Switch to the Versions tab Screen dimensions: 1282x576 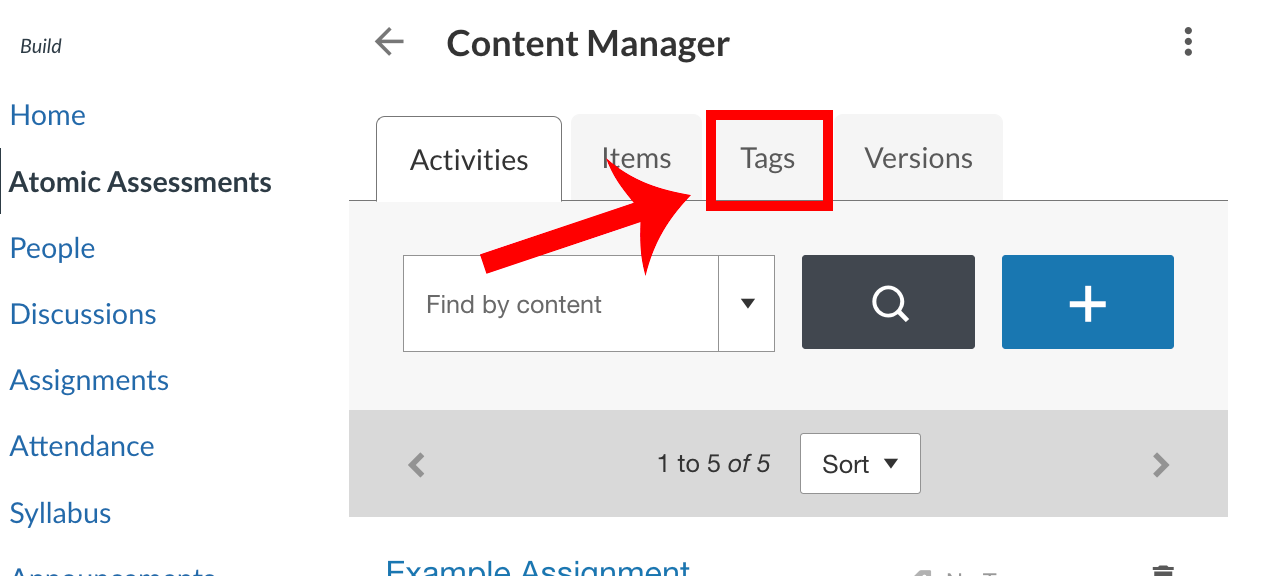pos(917,158)
